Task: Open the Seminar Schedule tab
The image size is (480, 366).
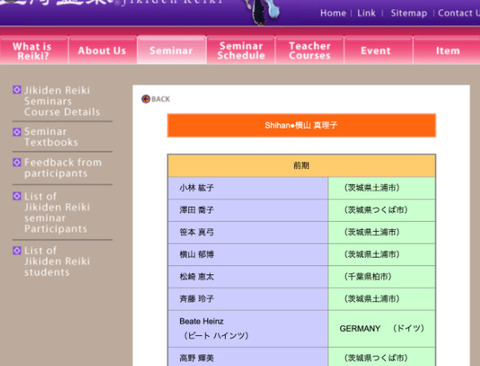Action: tap(241, 50)
